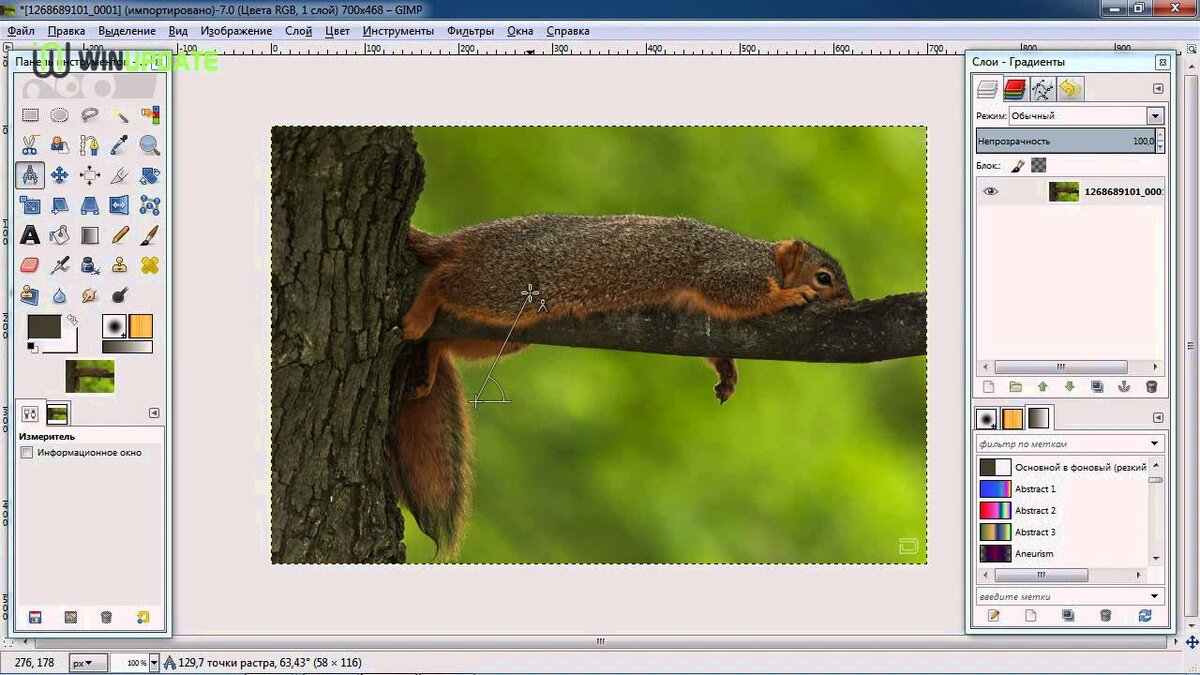Viewport: 1200px width, 675px height.
Task: Click the foreground color swatch in toolbox
Action: pyautogui.click(x=44, y=326)
